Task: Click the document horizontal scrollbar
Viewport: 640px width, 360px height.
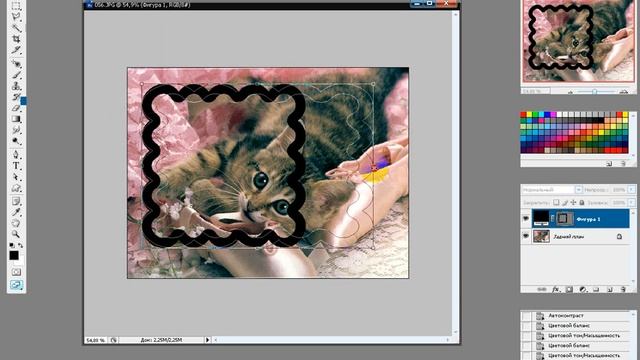Action: [x=331, y=340]
